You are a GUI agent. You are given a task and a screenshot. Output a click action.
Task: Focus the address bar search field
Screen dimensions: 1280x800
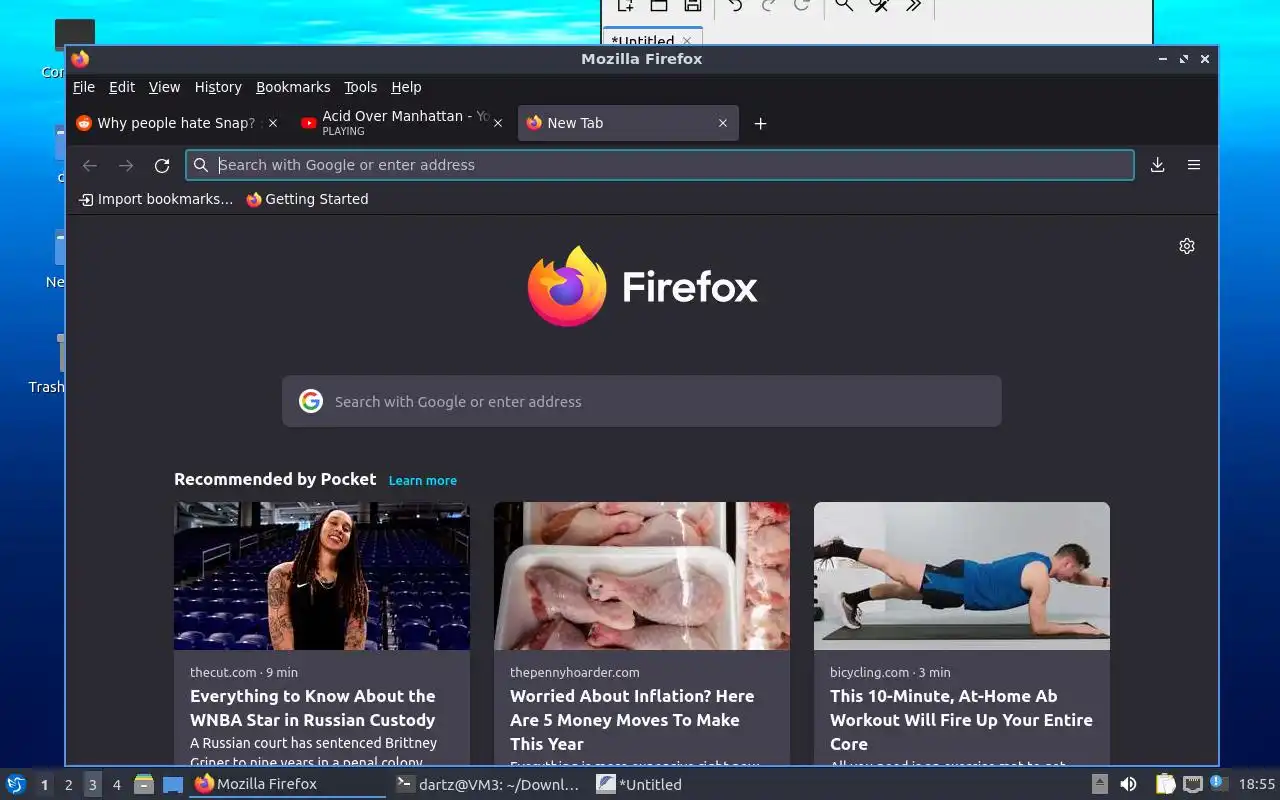[x=660, y=165]
